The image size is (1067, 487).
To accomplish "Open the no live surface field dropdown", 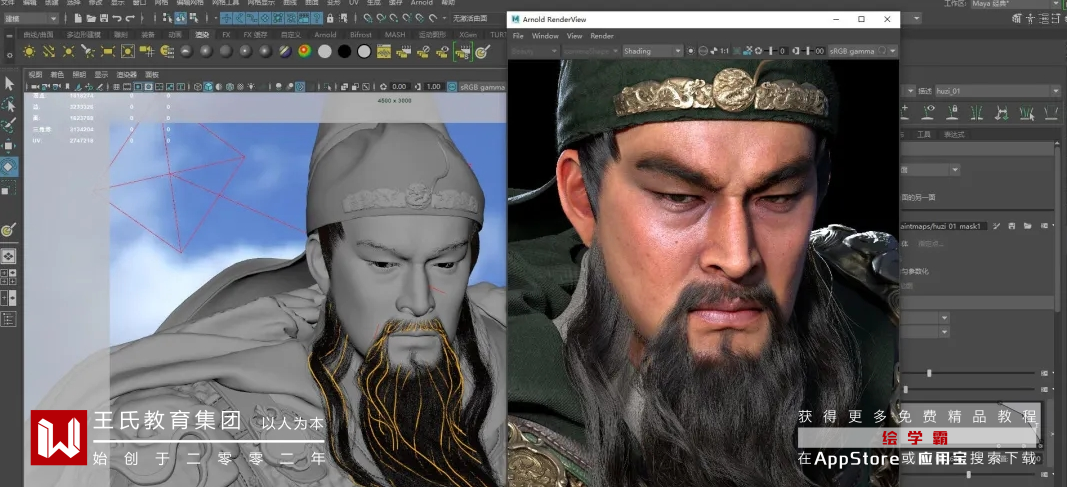I will pos(476,18).
